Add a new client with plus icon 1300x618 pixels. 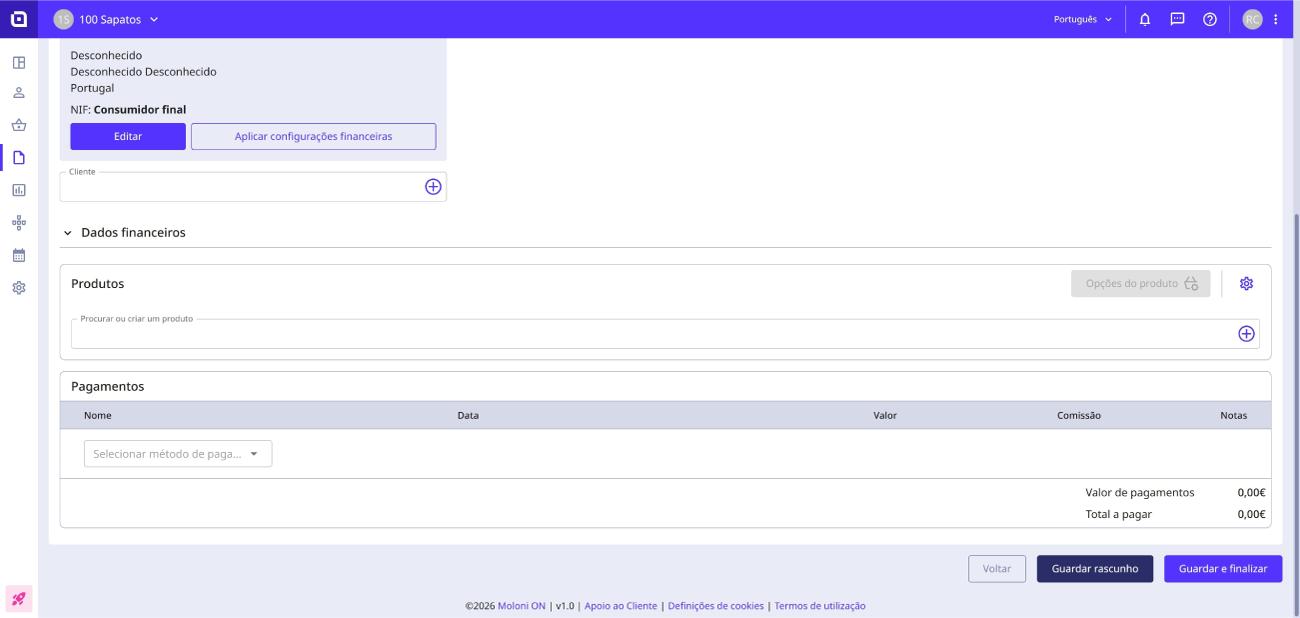433,187
